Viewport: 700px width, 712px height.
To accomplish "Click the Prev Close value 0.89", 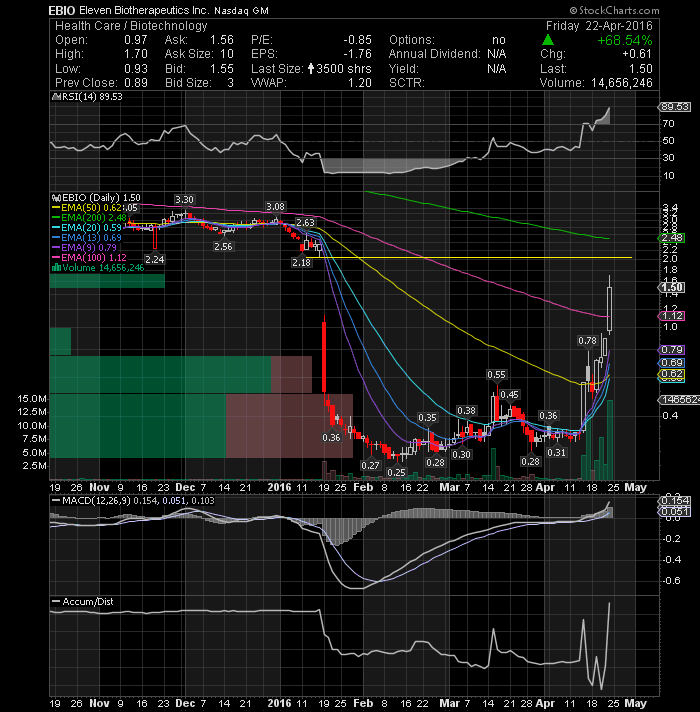I will tap(136, 83).
